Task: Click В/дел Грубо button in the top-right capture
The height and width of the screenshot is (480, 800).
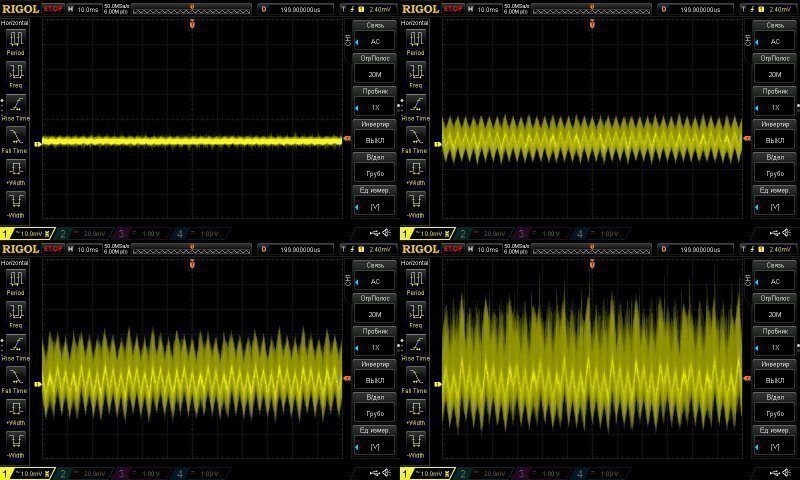Action: (x=774, y=167)
